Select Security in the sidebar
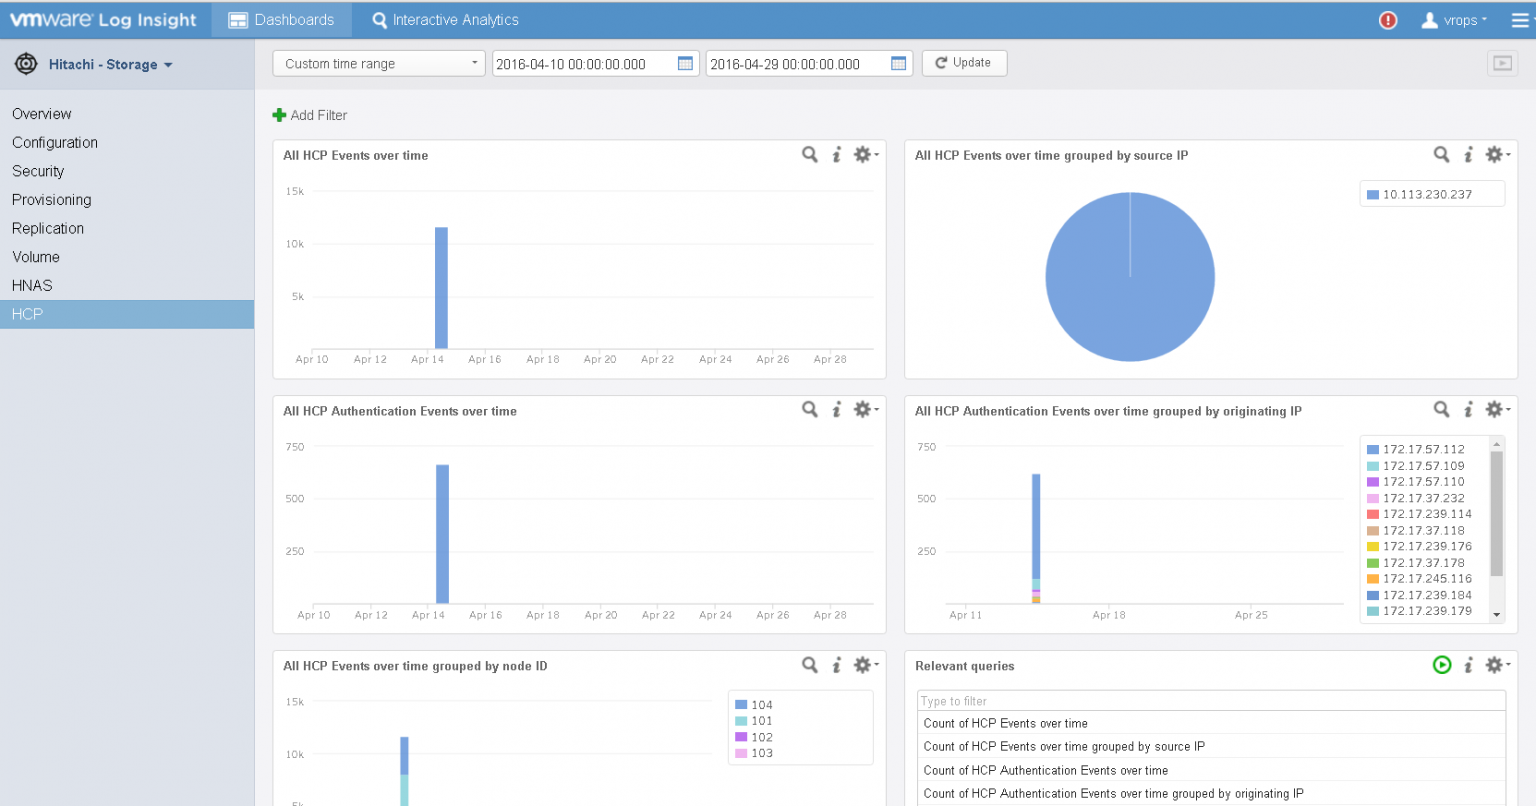The height and width of the screenshot is (806, 1536). tap(127, 171)
